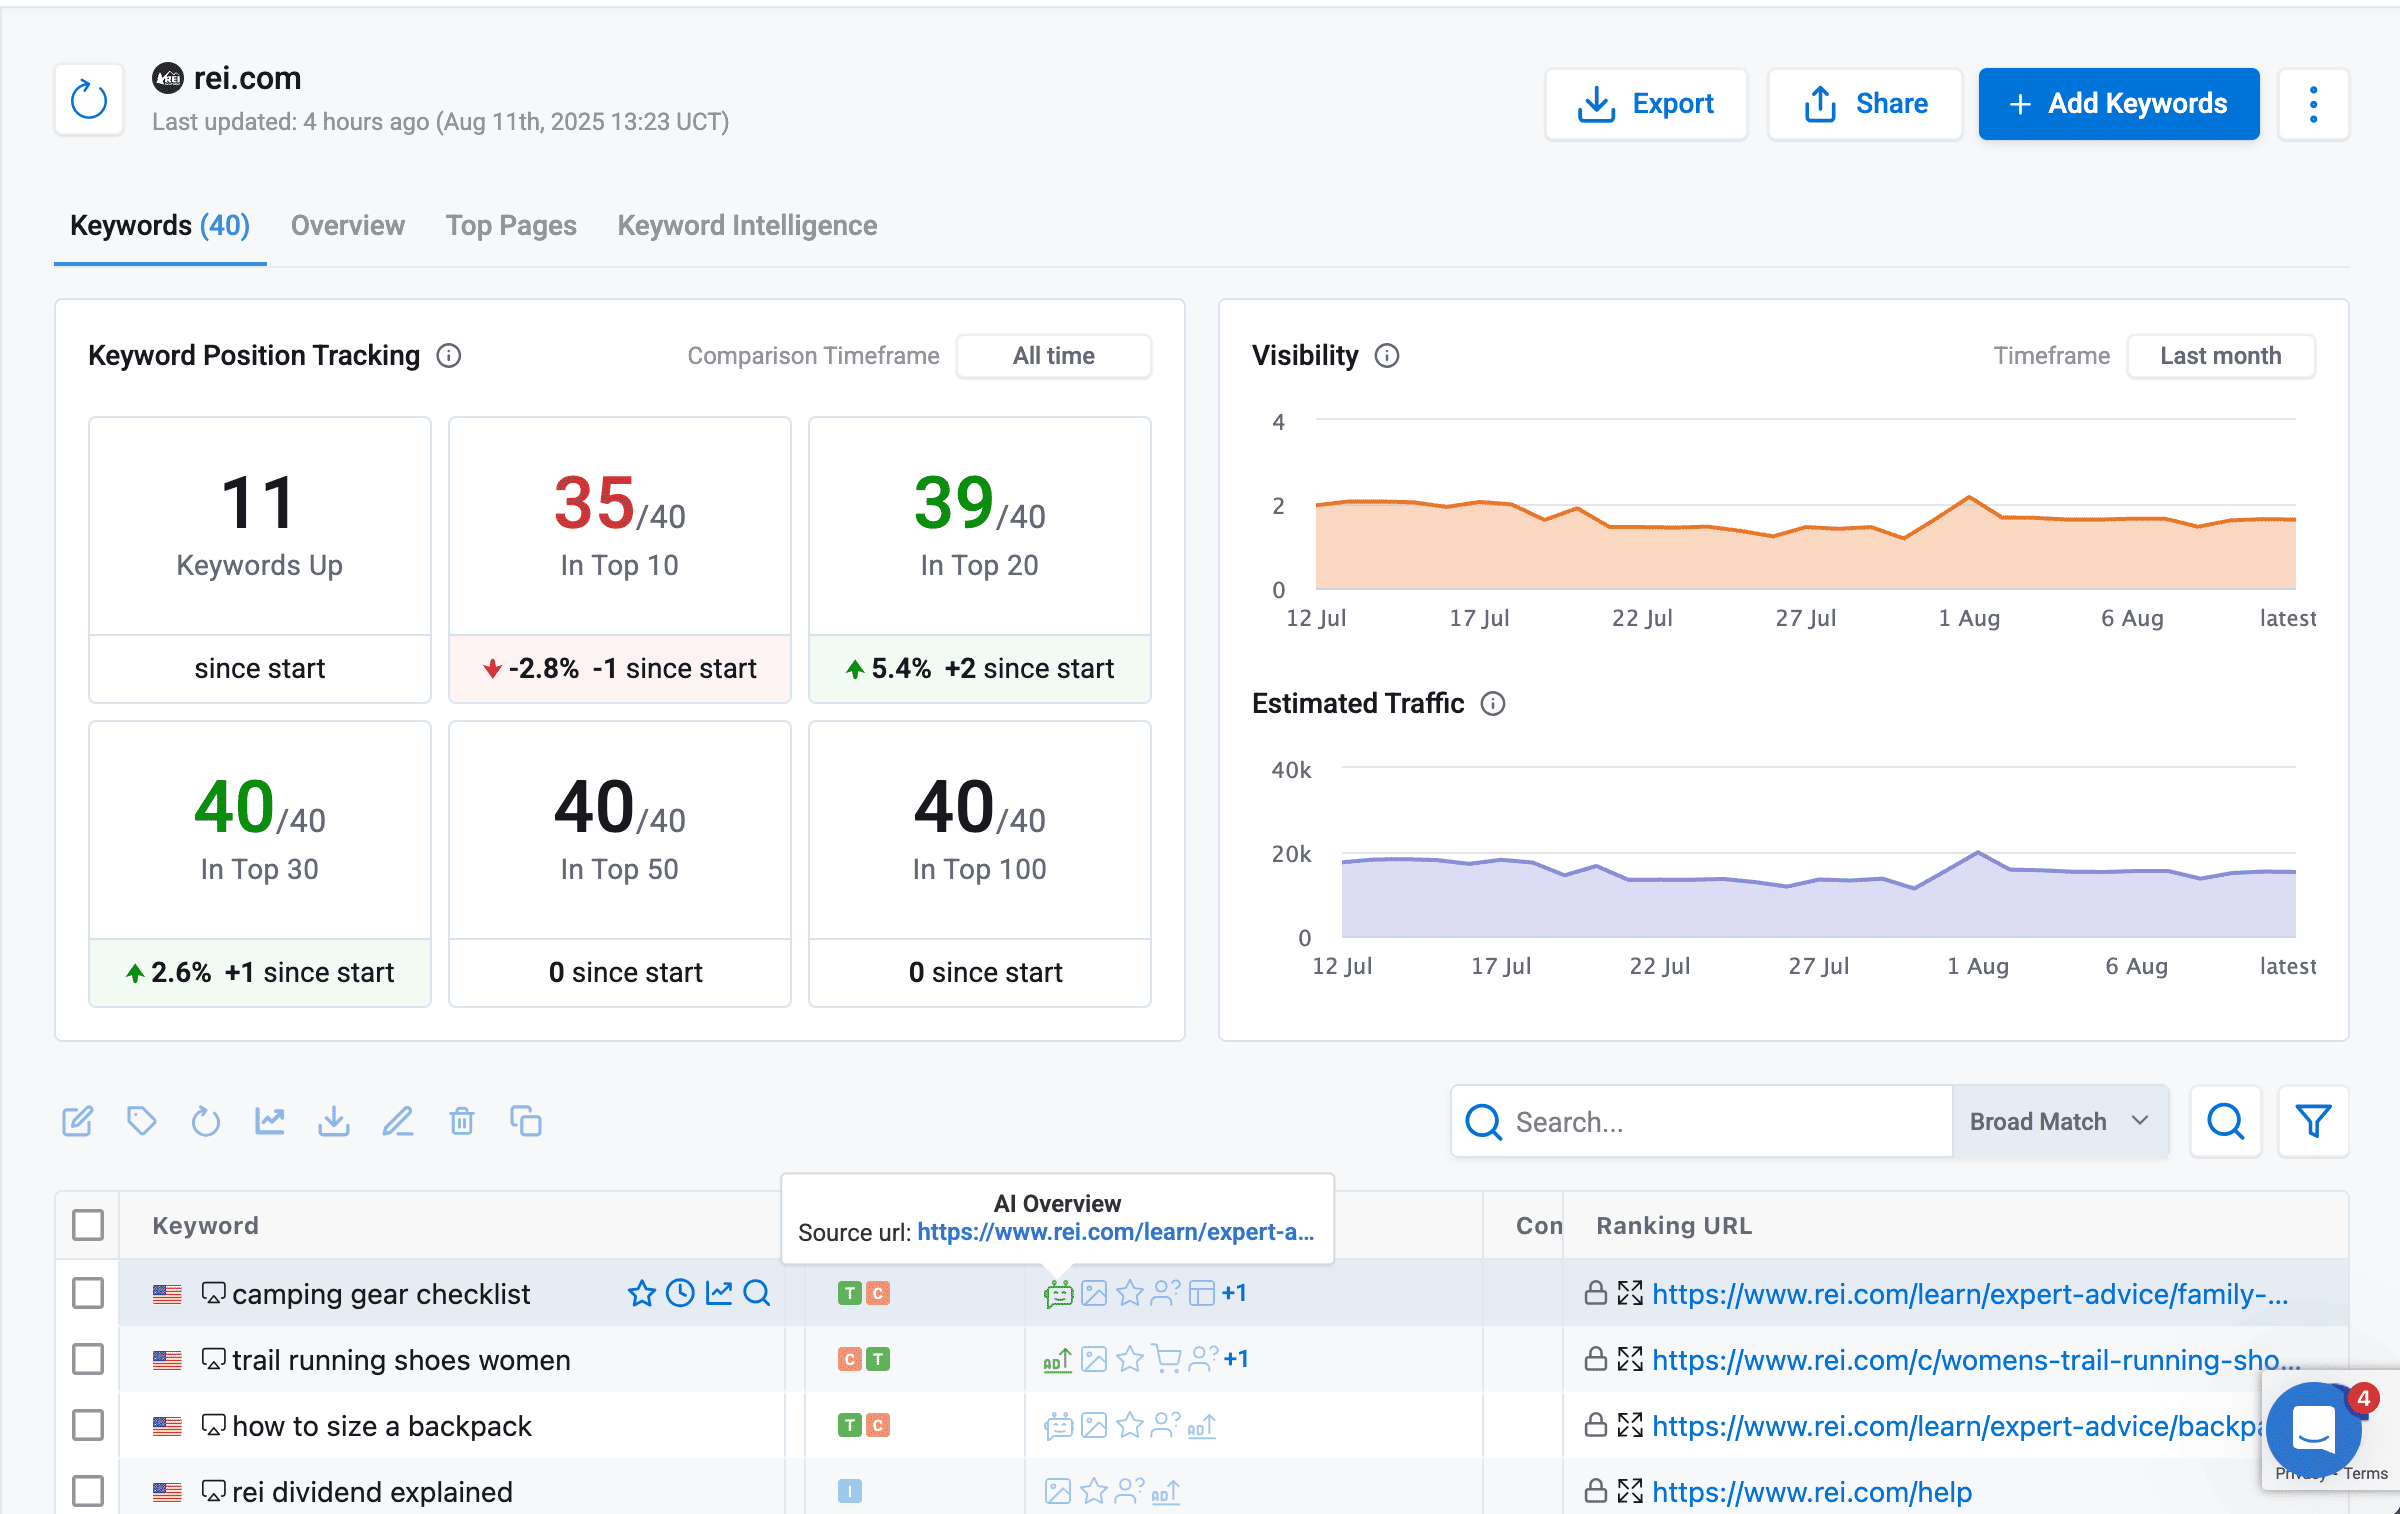
Task: Open the three-dot more options menu
Action: 2313,104
